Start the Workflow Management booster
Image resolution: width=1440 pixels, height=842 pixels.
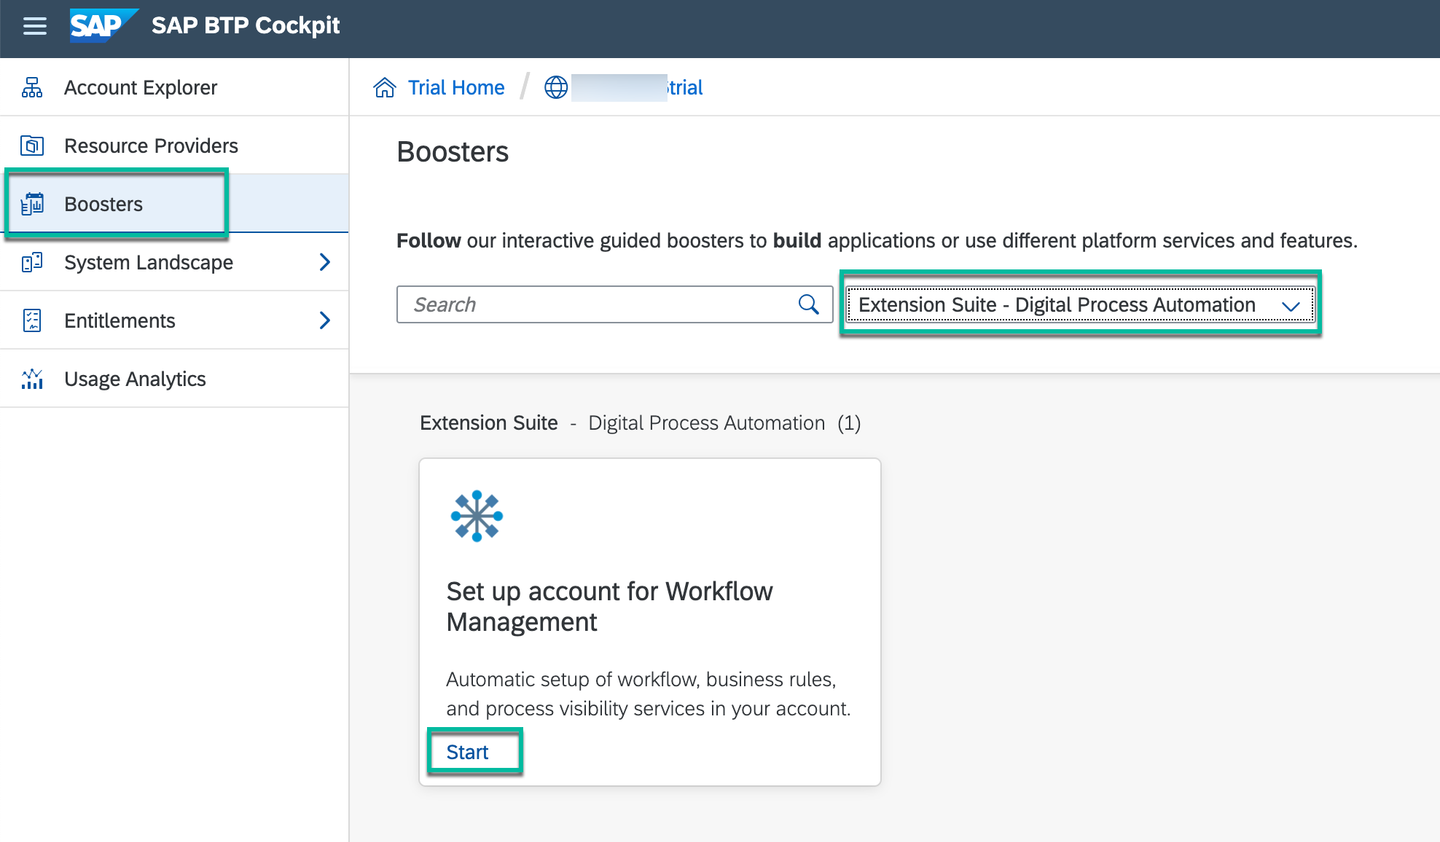[x=467, y=752]
